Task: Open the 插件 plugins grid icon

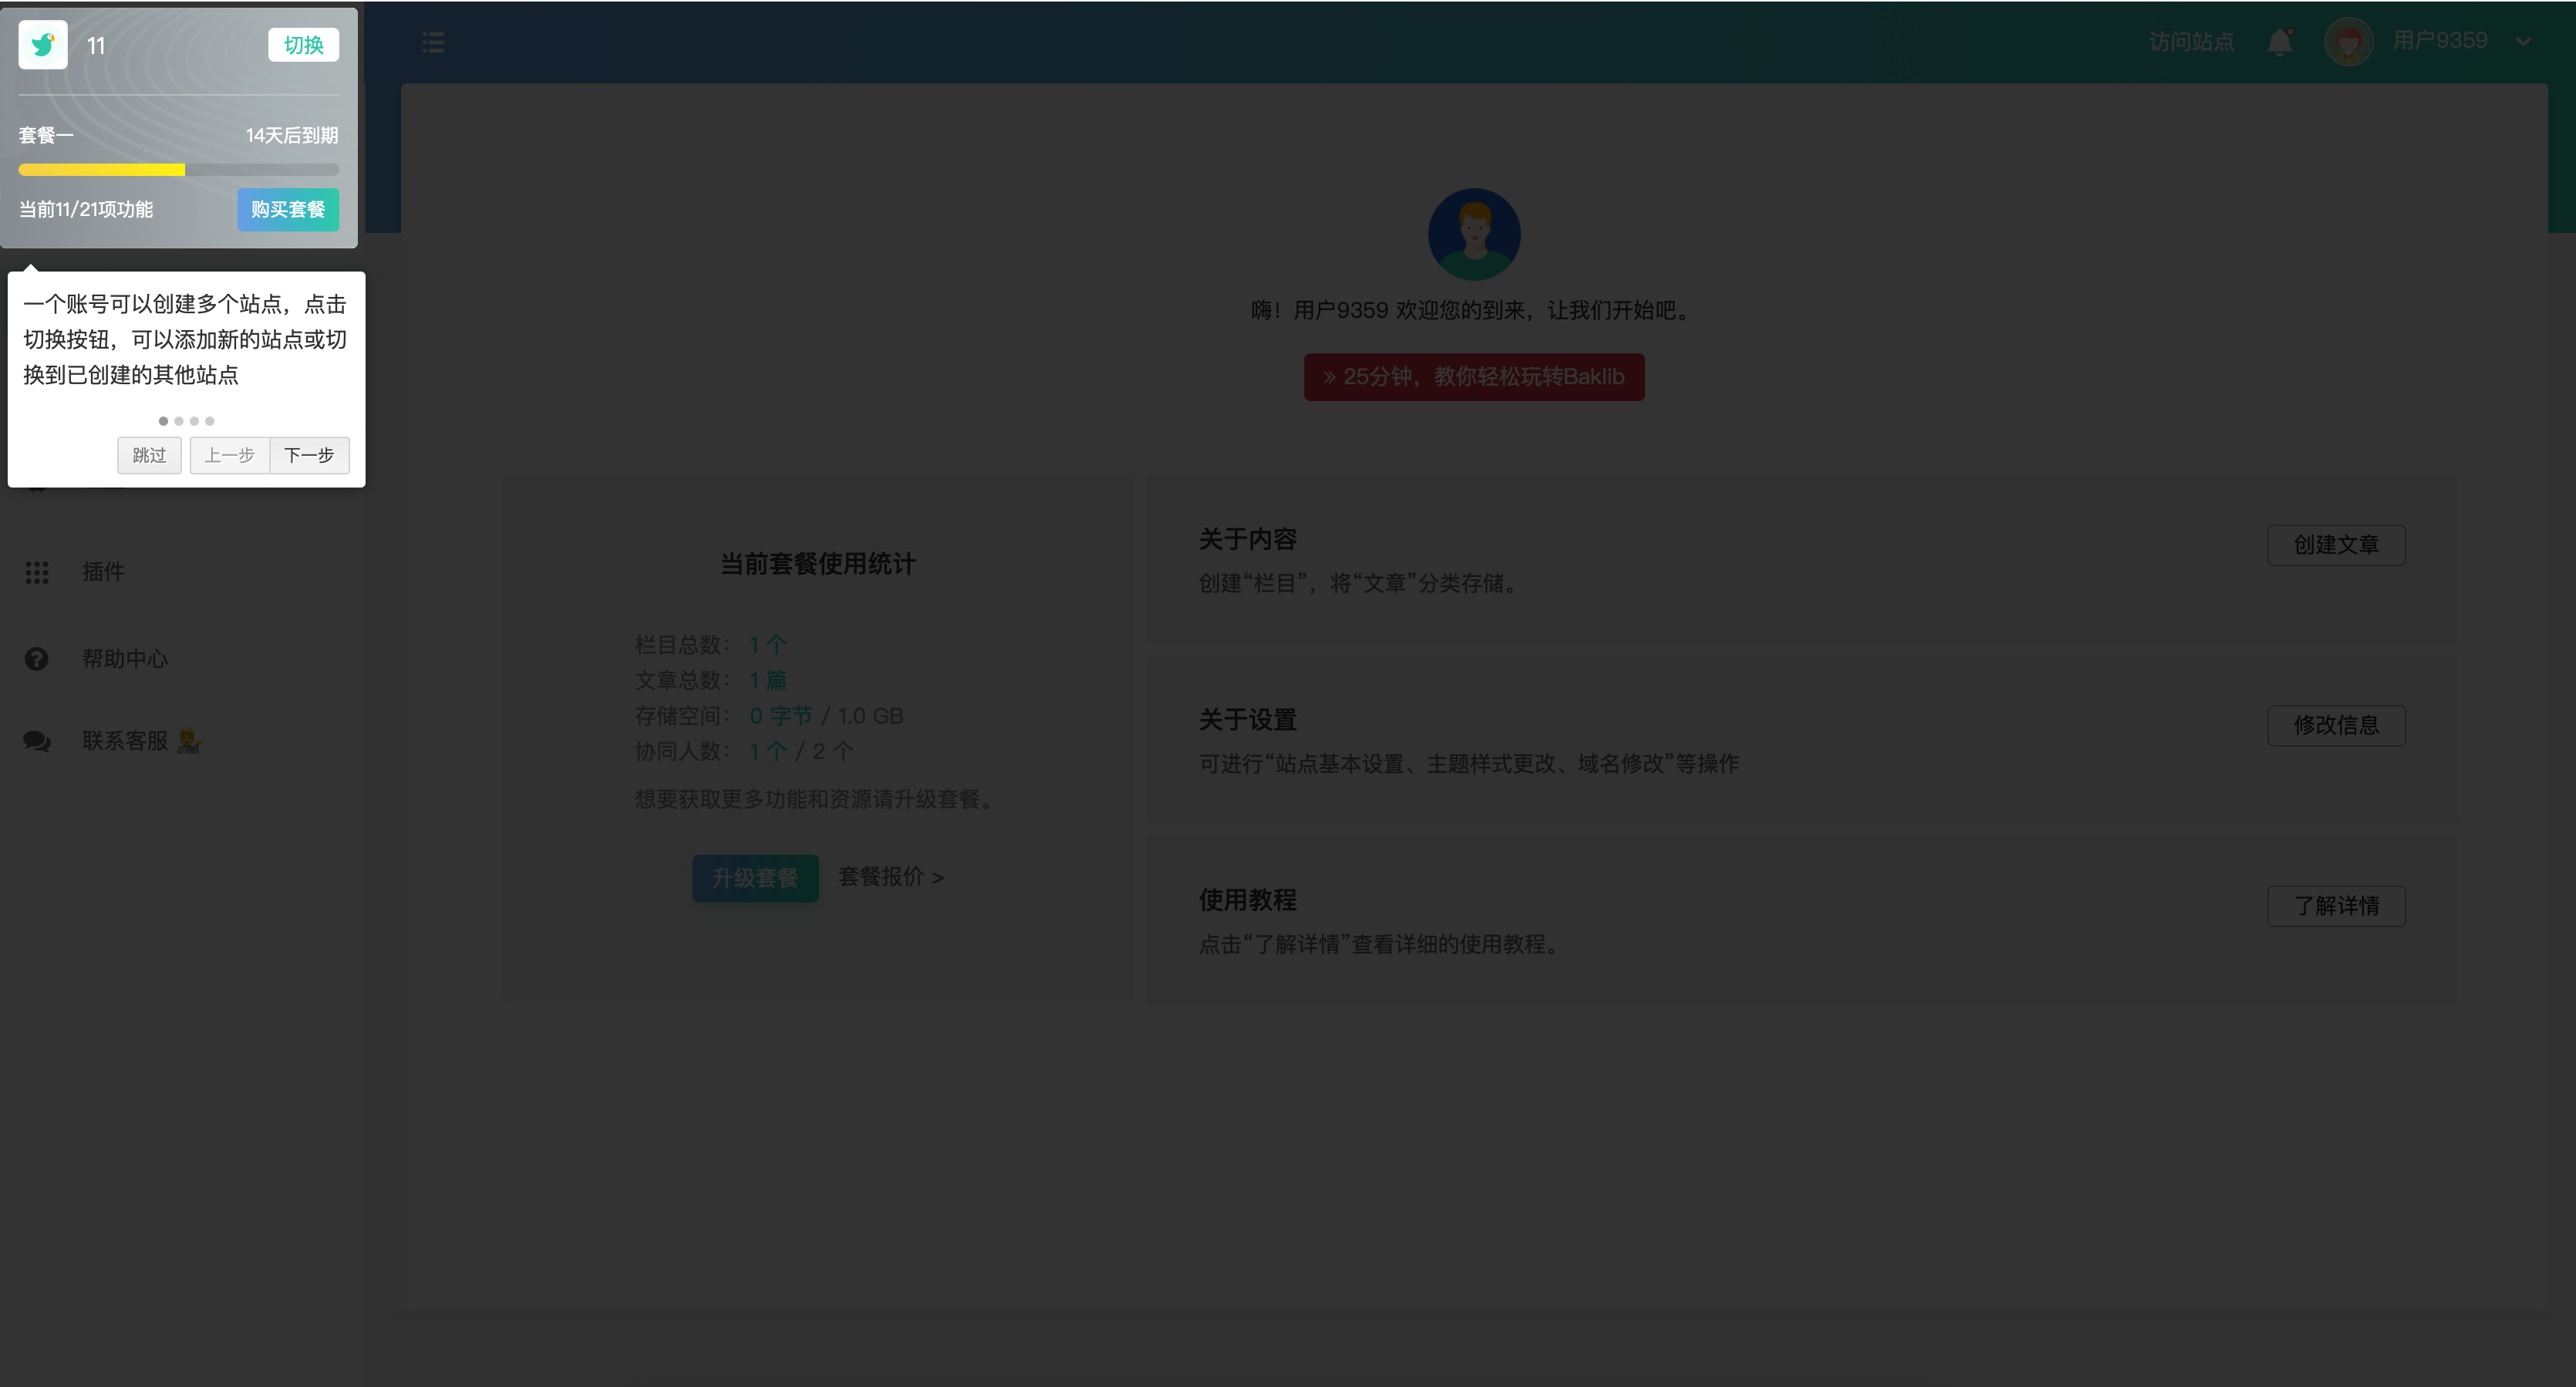Action: [37, 572]
